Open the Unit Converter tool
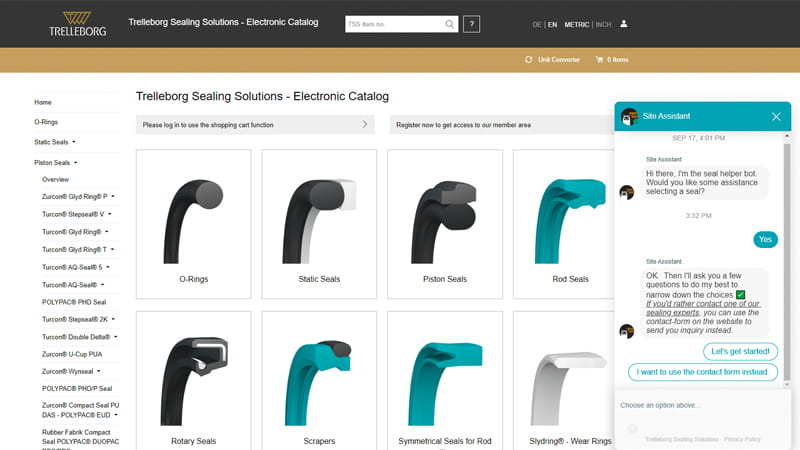Screen dimensions: 800x450 (x=552, y=60)
